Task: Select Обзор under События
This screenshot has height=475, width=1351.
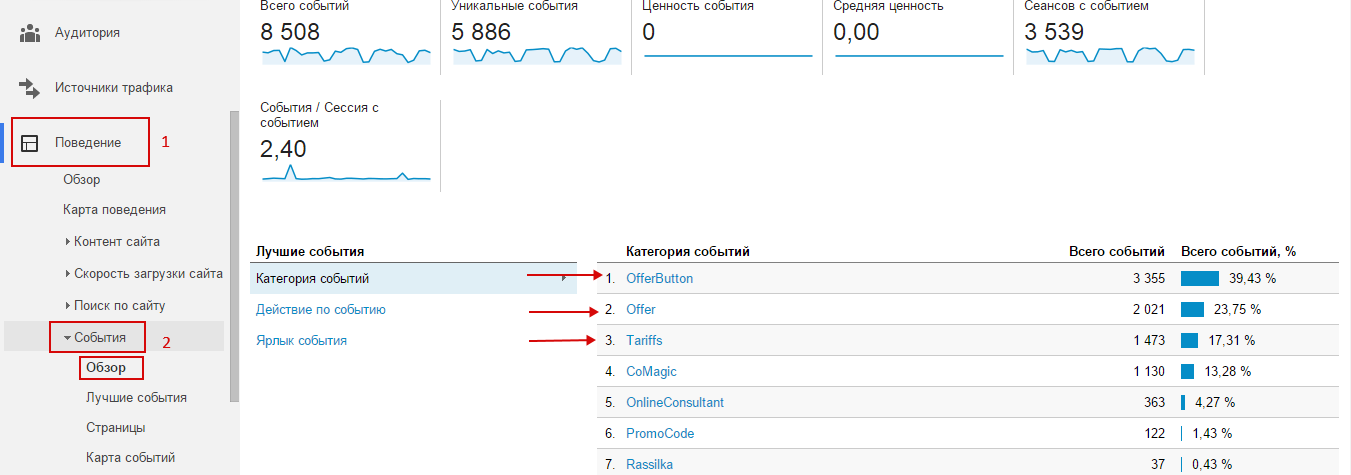Action: 106,367
